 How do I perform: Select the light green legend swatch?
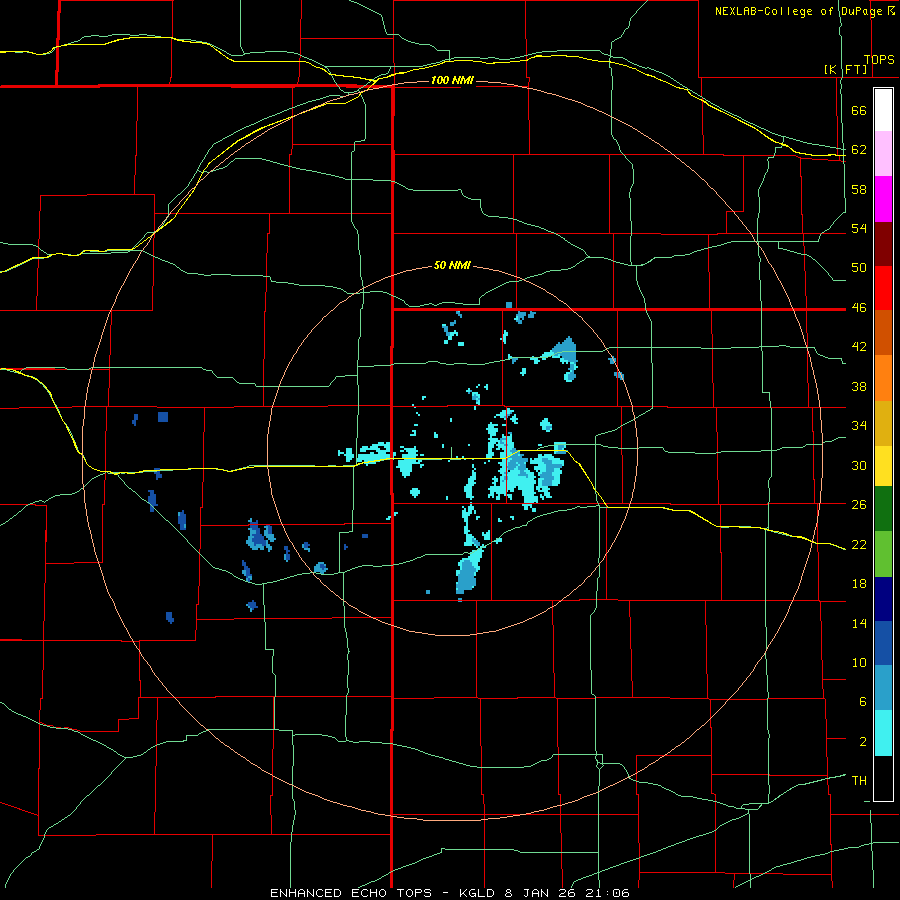[883, 554]
